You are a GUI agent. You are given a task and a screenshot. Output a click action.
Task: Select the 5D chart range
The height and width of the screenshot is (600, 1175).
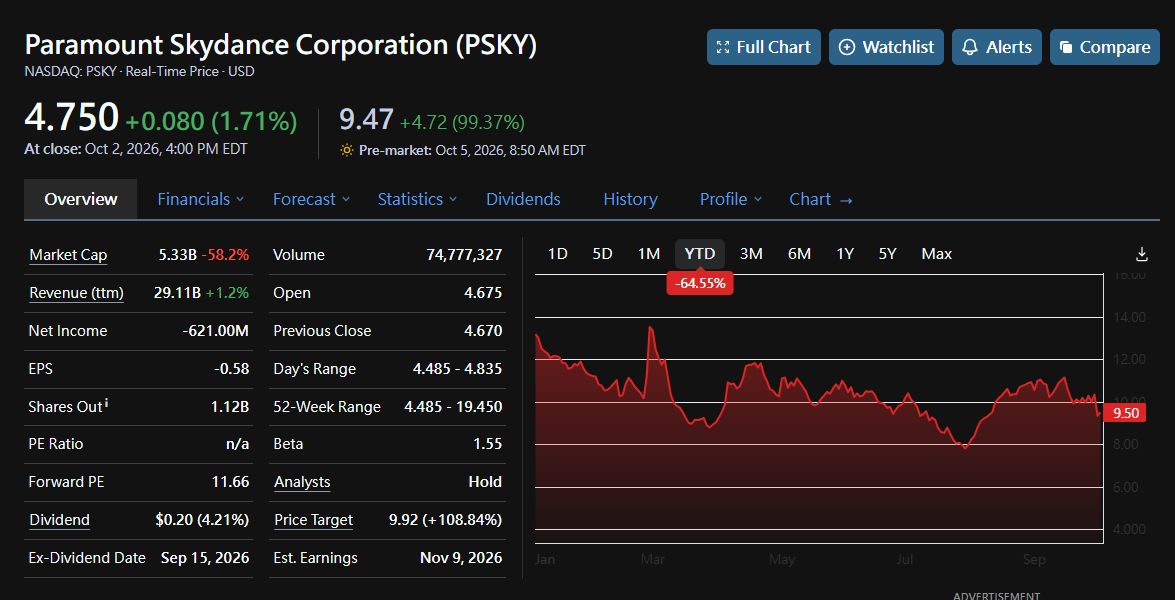(602, 254)
